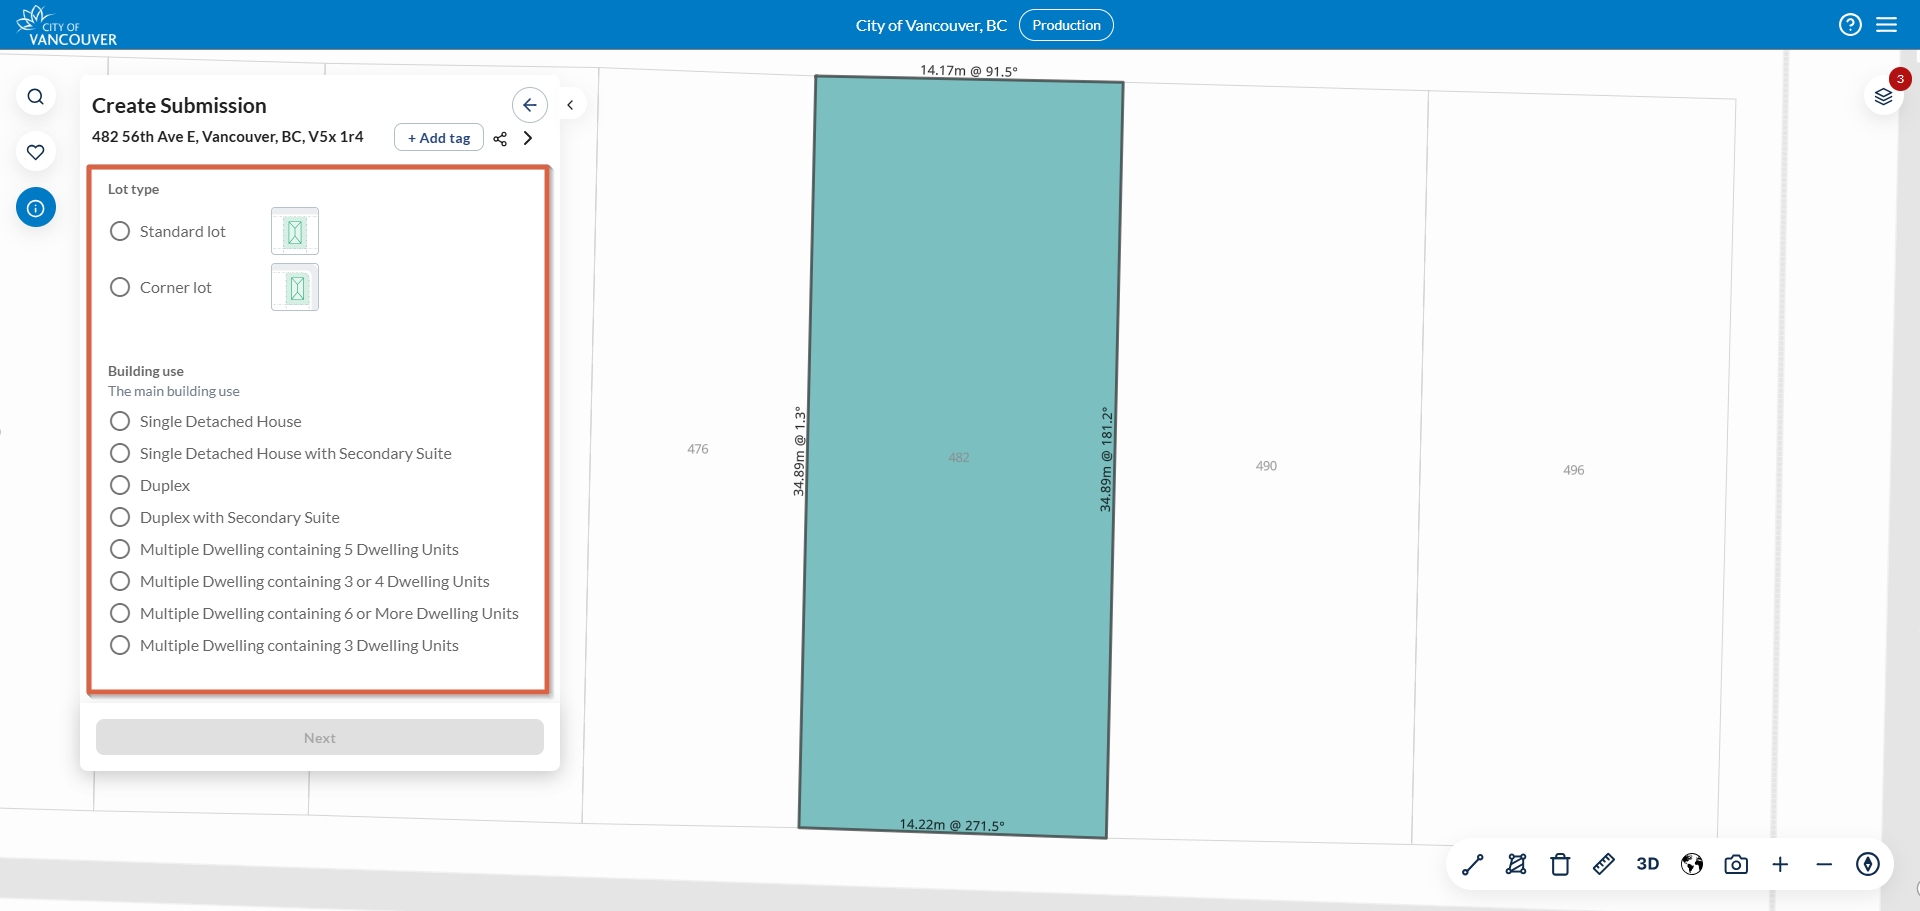Select Multiple Dwelling containing 3 or 4 Units

tap(120, 581)
